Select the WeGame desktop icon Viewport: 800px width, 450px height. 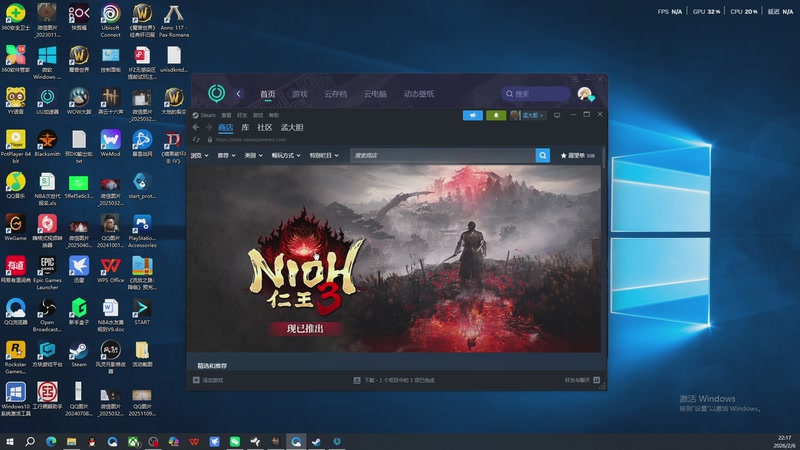coord(15,228)
